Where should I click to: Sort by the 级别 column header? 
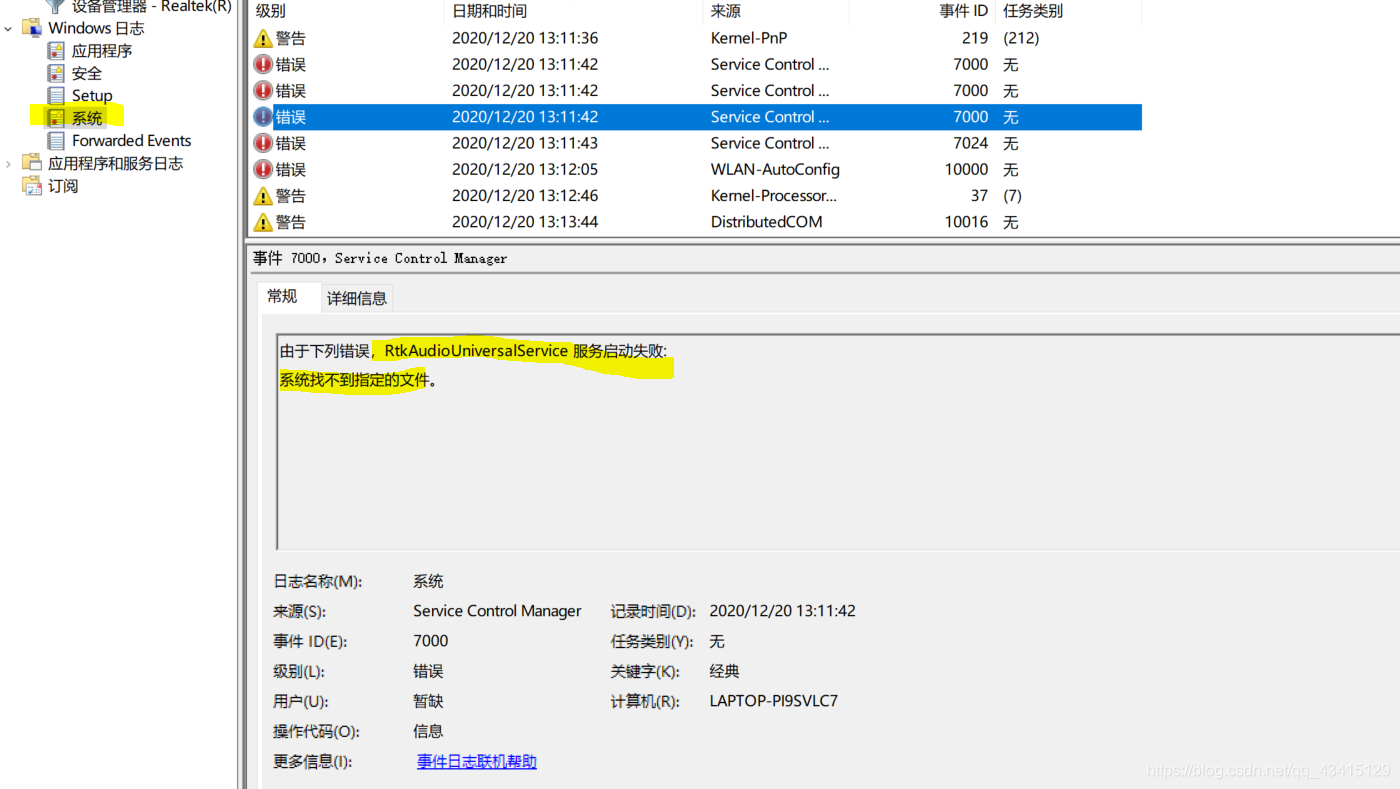click(345, 11)
